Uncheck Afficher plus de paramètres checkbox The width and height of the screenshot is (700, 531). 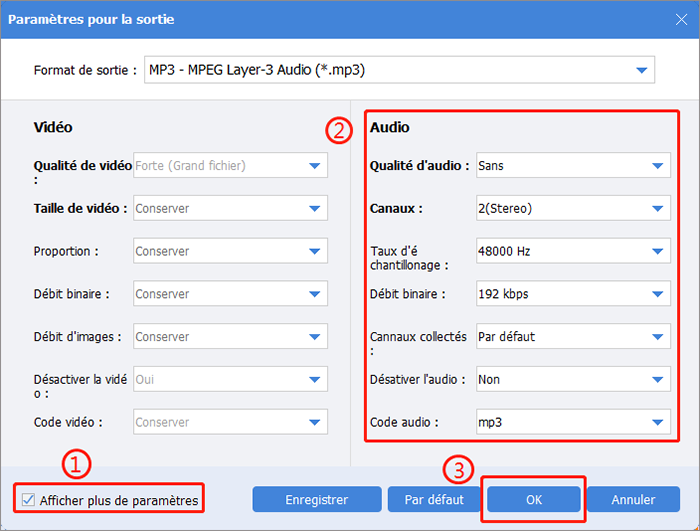pos(29,500)
